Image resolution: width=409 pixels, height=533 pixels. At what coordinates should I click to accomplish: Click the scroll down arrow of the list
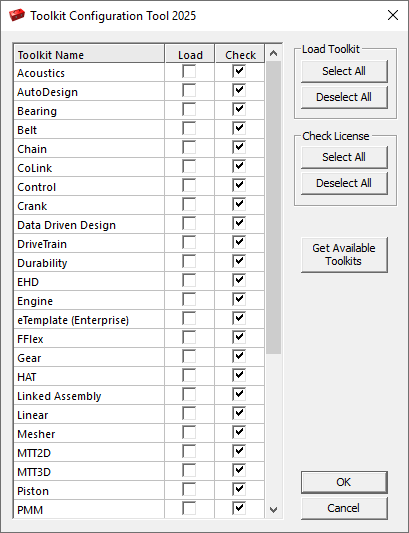tap(273, 510)
